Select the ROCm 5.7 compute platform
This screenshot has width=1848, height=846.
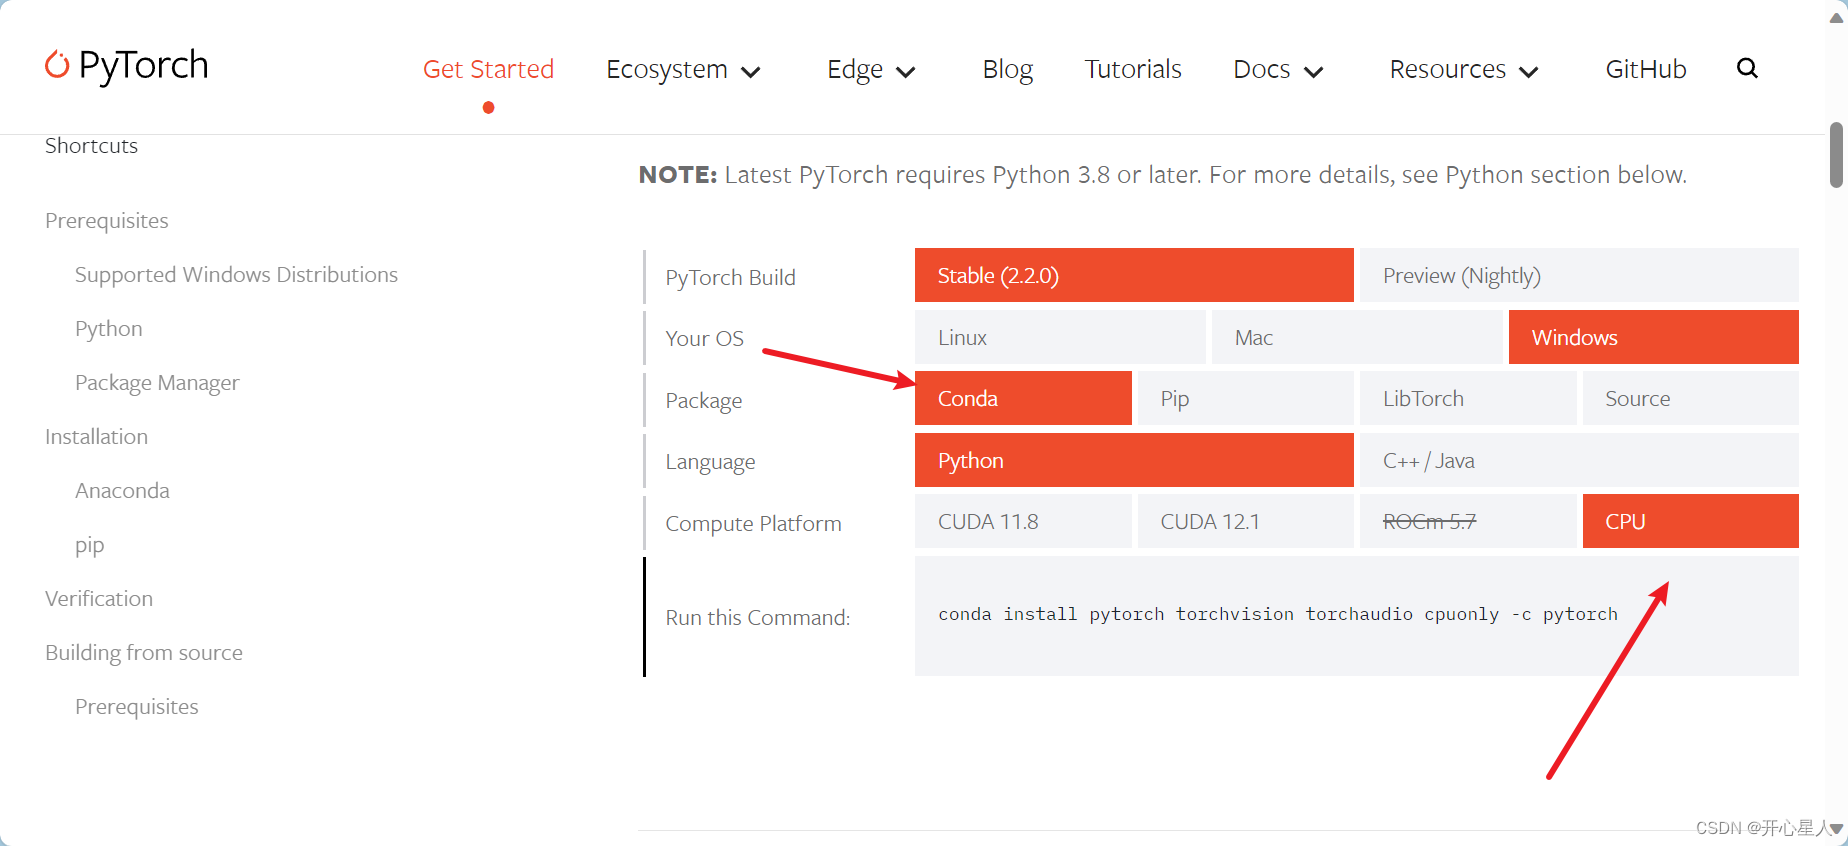(1468, 521)
